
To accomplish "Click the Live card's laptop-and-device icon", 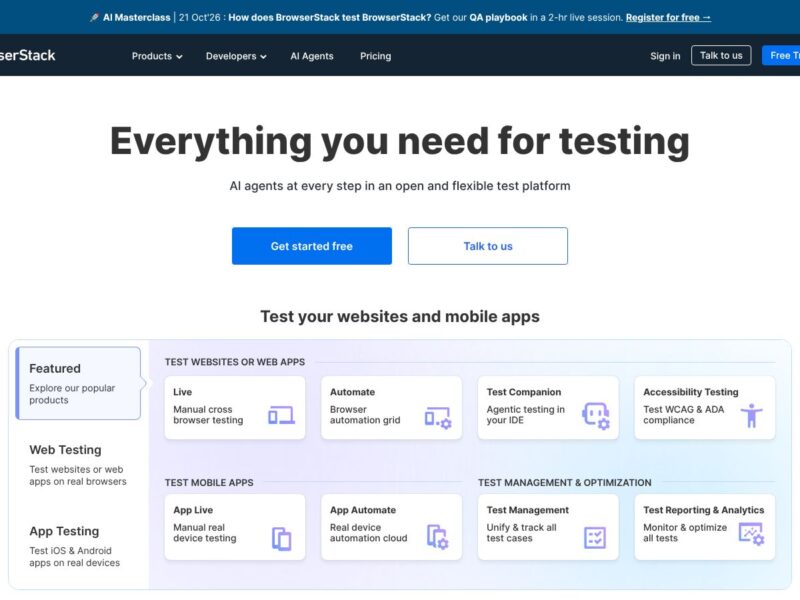I will pos(281,415).
